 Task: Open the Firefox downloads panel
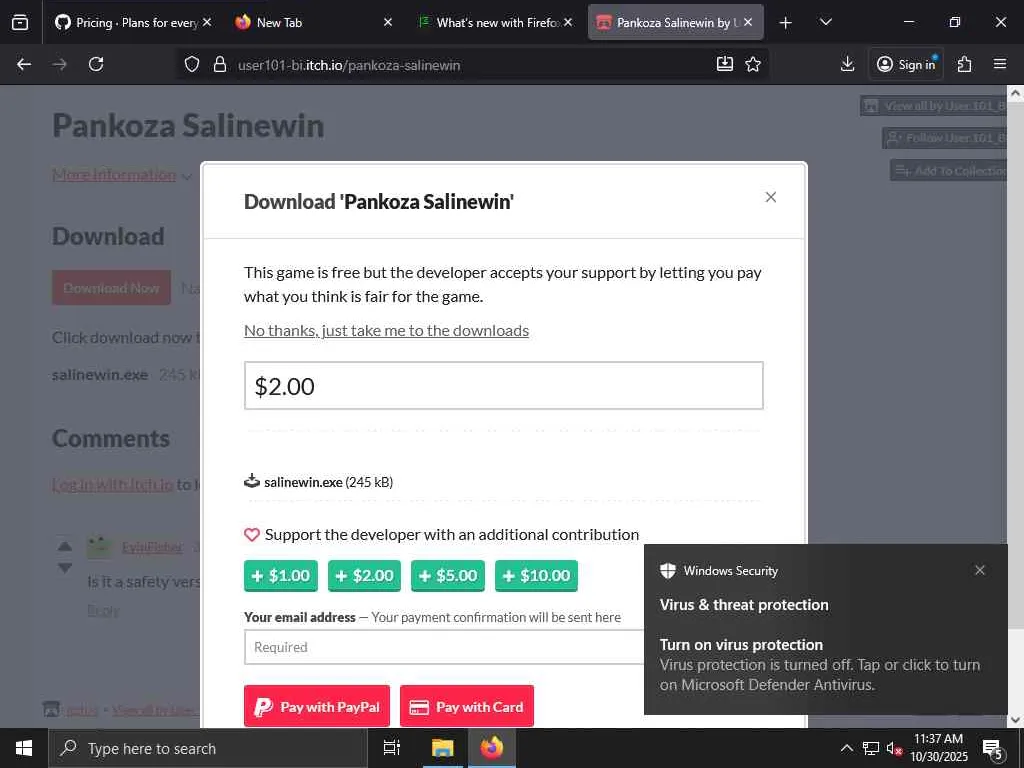tap(847, 64)
